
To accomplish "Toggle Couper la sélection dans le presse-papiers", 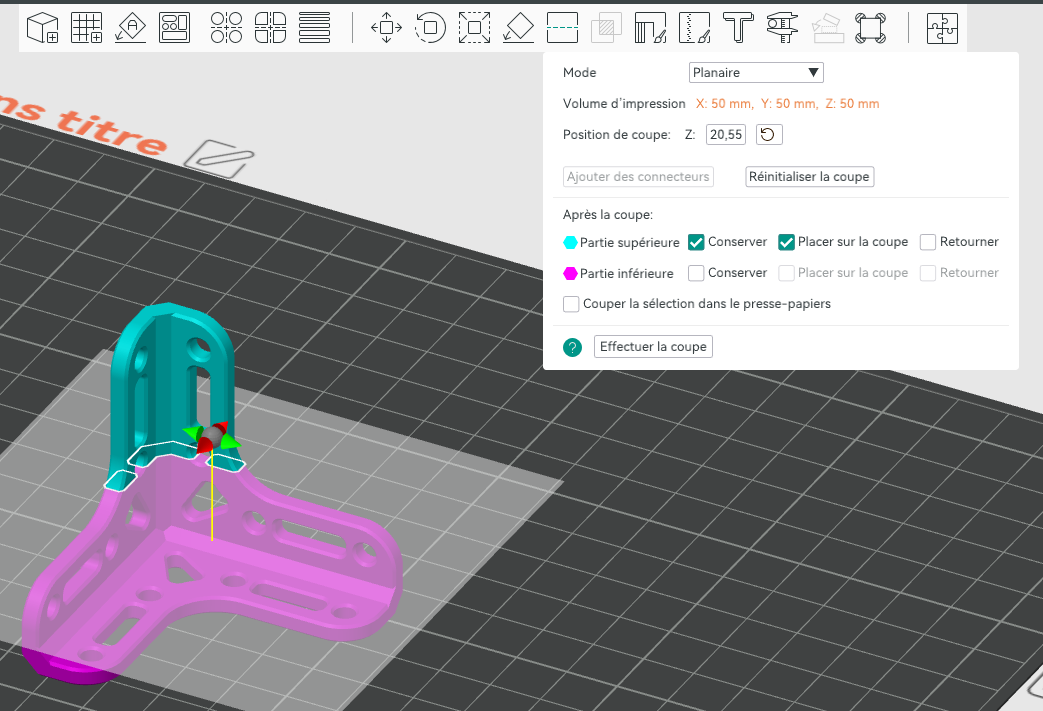I will click(571, 304).
